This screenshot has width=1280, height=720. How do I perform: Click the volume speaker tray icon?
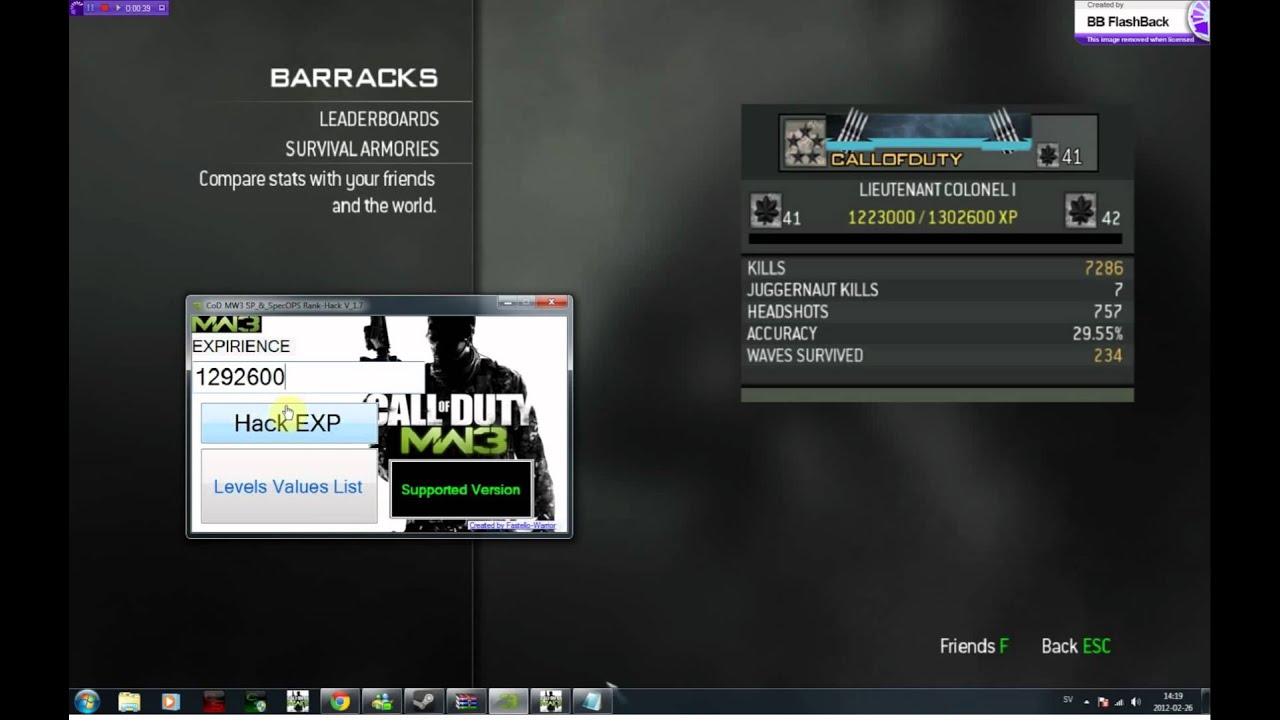click(1136, 702)
